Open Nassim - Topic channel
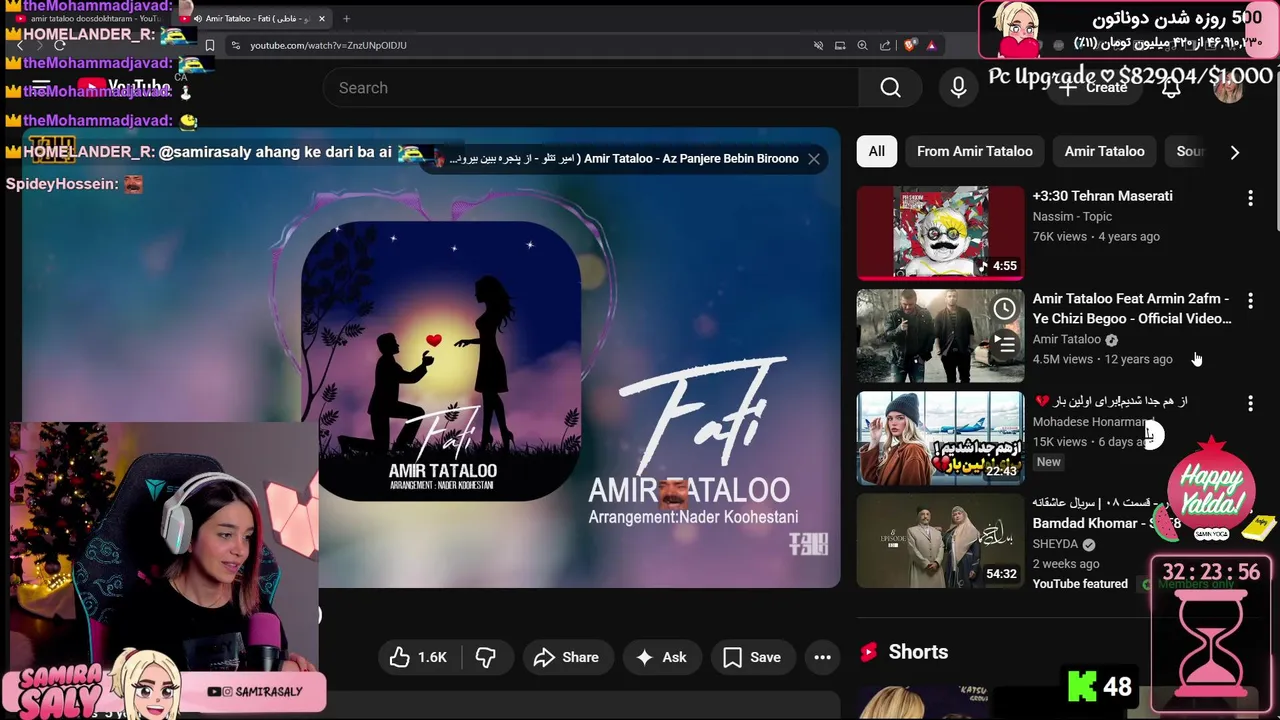 (x=1072, y=216)
